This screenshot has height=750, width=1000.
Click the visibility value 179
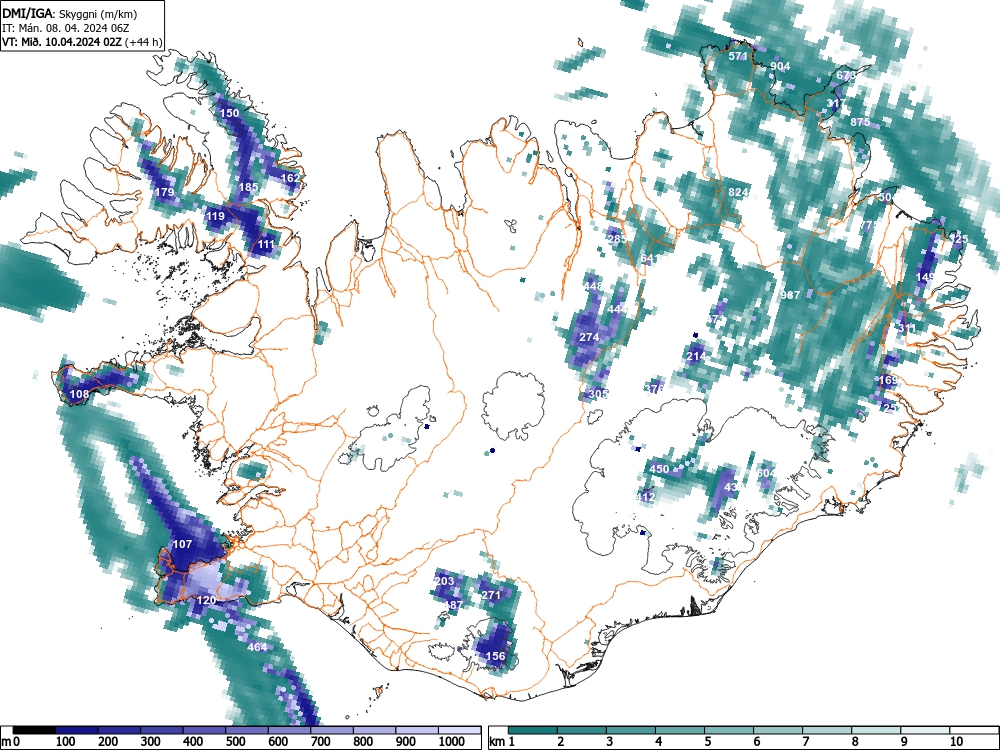pyautogui.click(x=164, y=192)
